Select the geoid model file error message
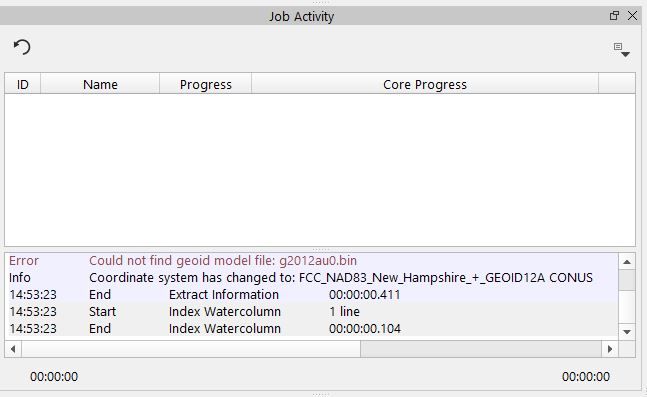 point(223,261)
